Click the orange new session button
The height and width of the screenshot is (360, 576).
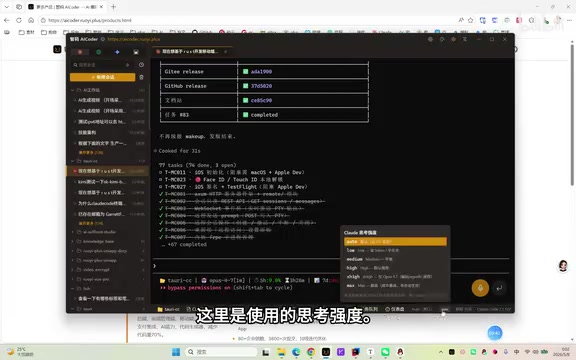click(x=102, y=77)
